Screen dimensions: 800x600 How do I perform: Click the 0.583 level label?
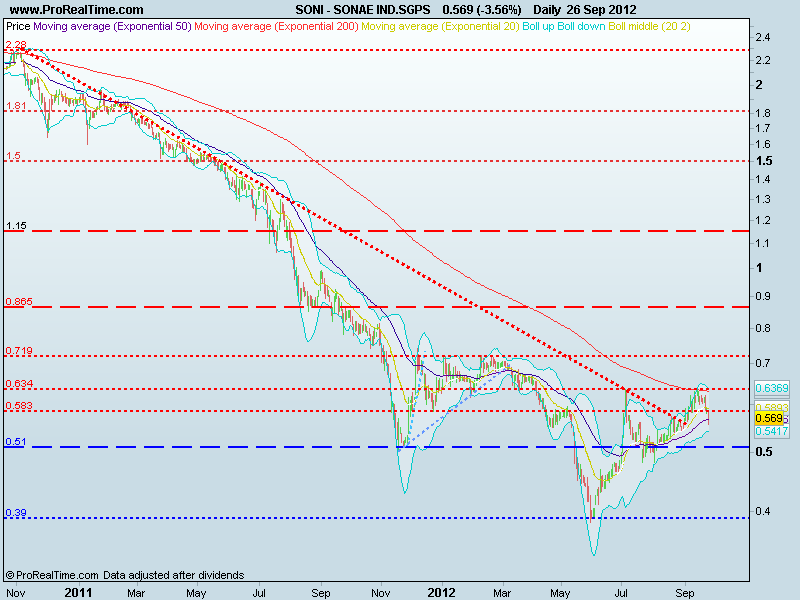pos(19,406)
